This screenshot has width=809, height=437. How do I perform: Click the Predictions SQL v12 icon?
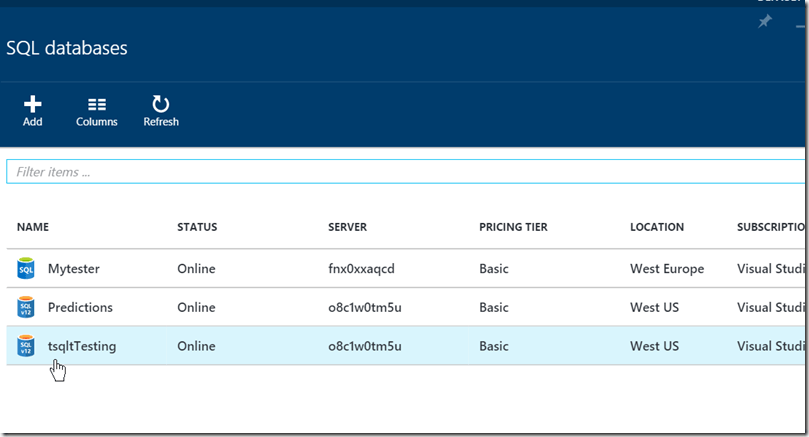[26, 307]
